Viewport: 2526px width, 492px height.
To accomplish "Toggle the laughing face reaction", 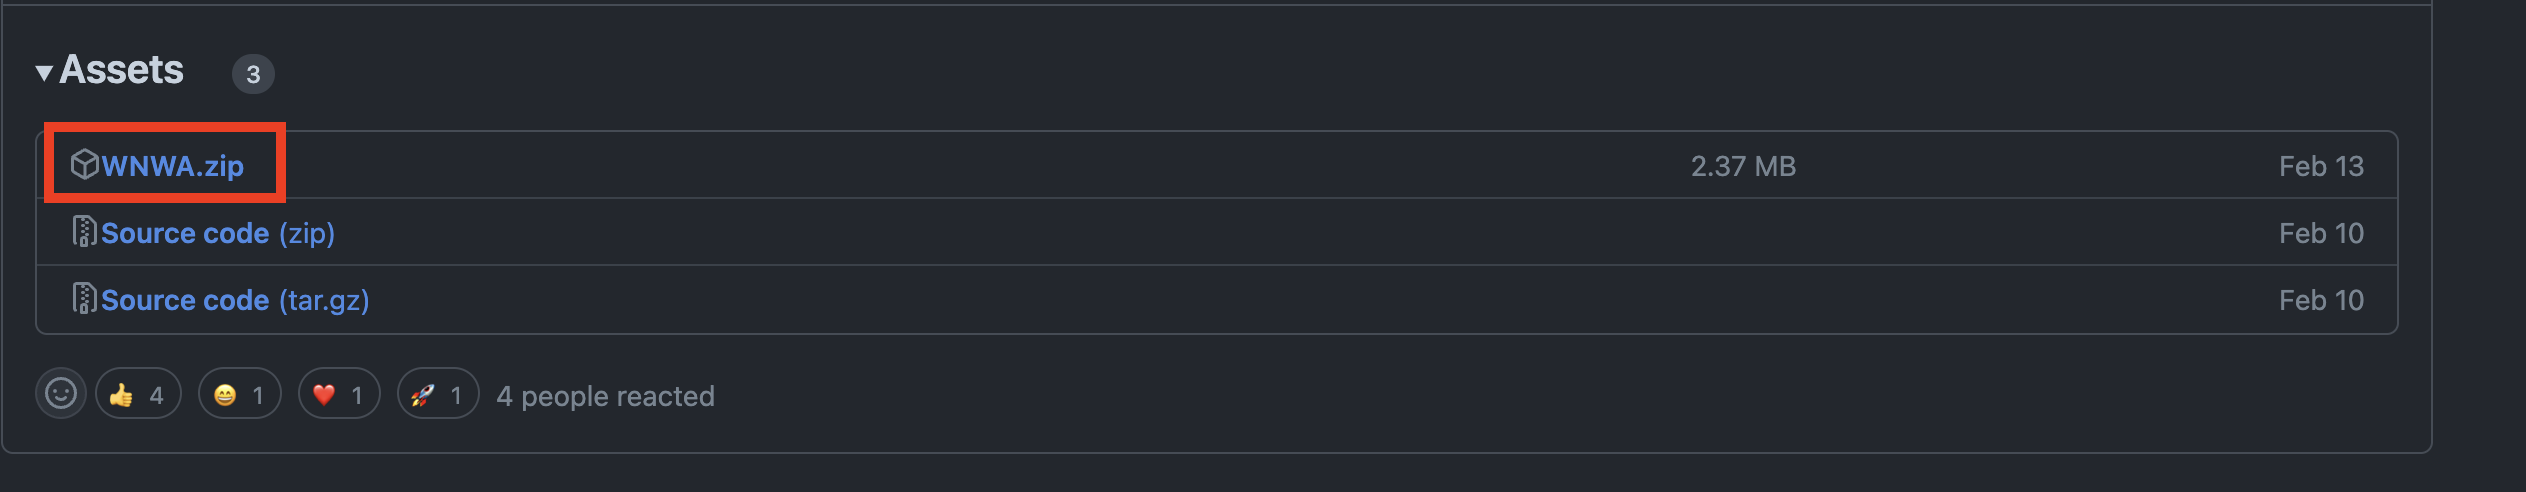I will (239, 395).
